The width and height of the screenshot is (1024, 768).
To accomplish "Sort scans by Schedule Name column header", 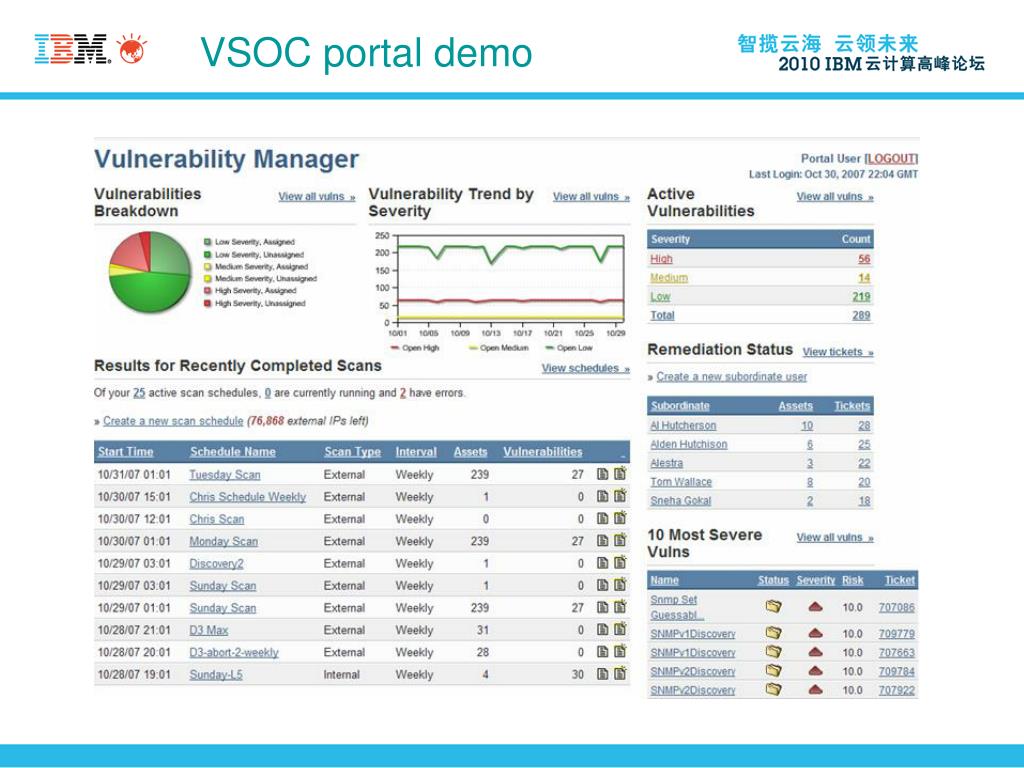I will [232, 452].
